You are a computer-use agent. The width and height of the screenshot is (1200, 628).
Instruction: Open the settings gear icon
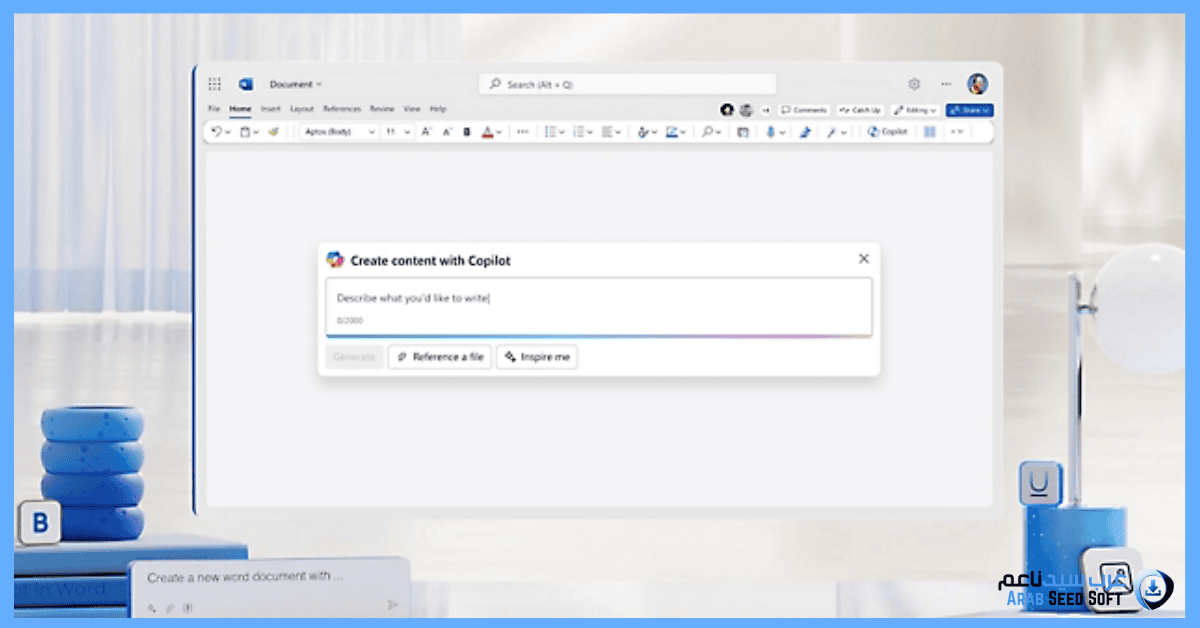tap(913, 84)
